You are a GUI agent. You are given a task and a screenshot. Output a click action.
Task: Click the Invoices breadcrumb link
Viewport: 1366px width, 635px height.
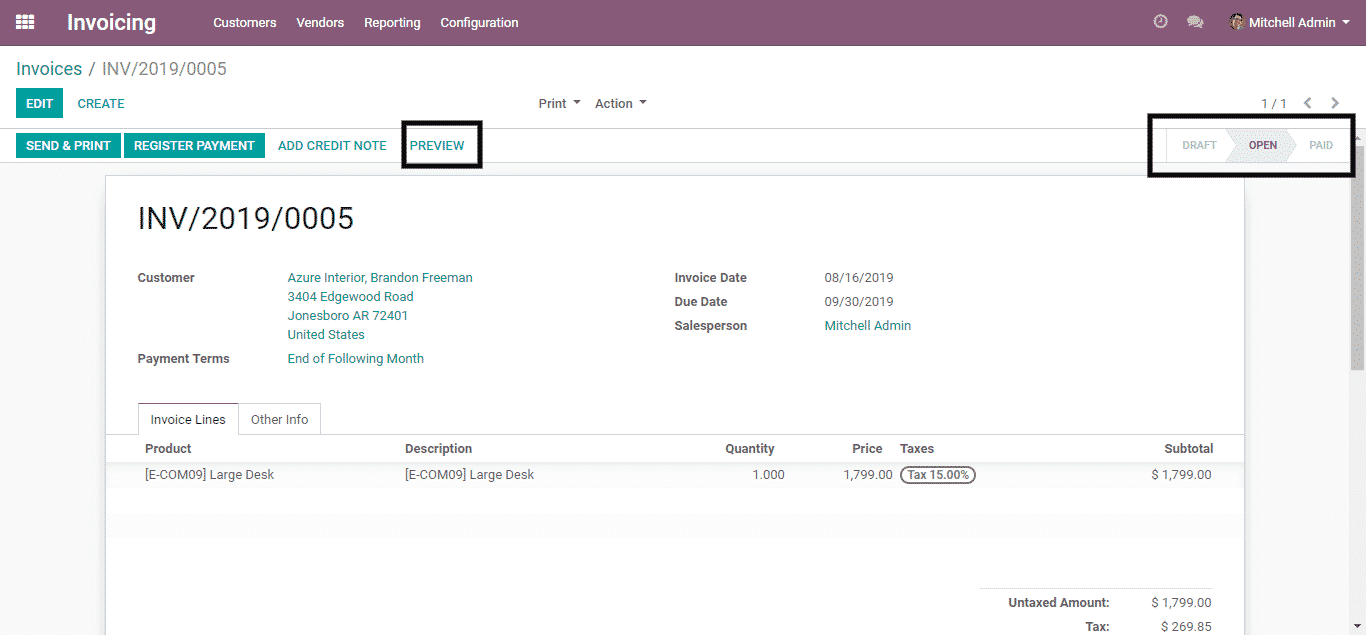49,69
